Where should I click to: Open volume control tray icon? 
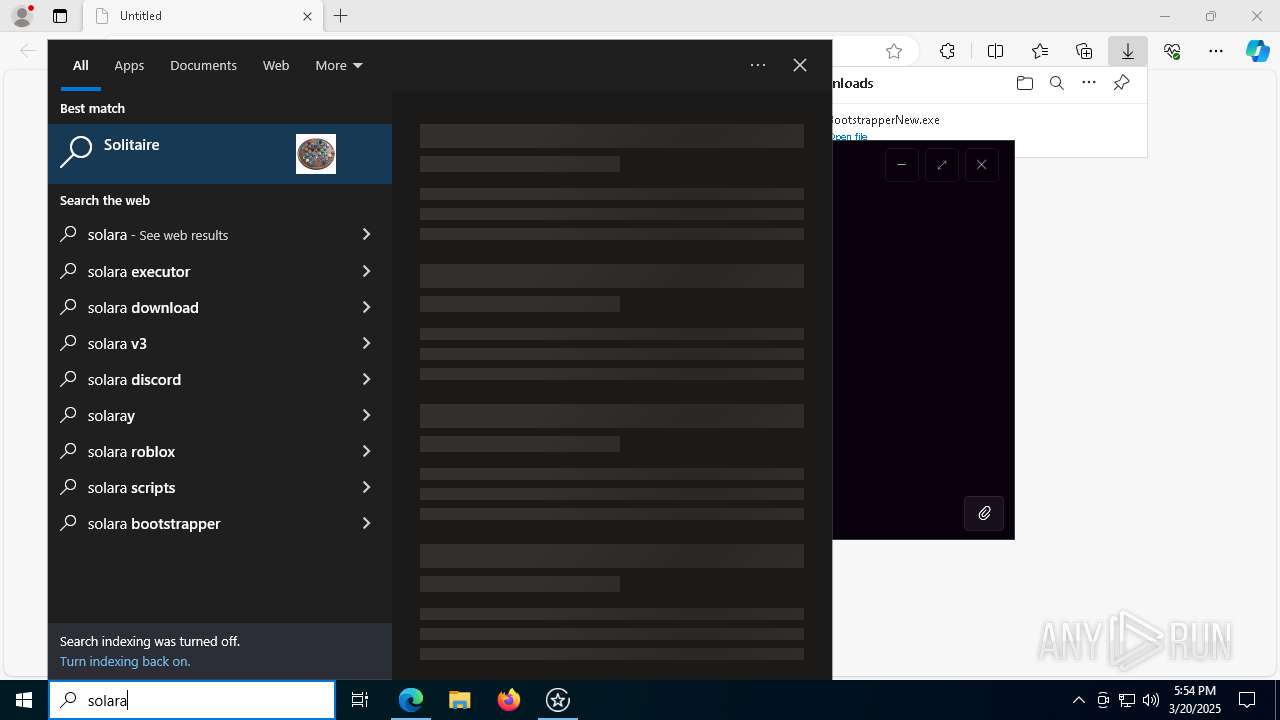click(x=1150, y=700)
